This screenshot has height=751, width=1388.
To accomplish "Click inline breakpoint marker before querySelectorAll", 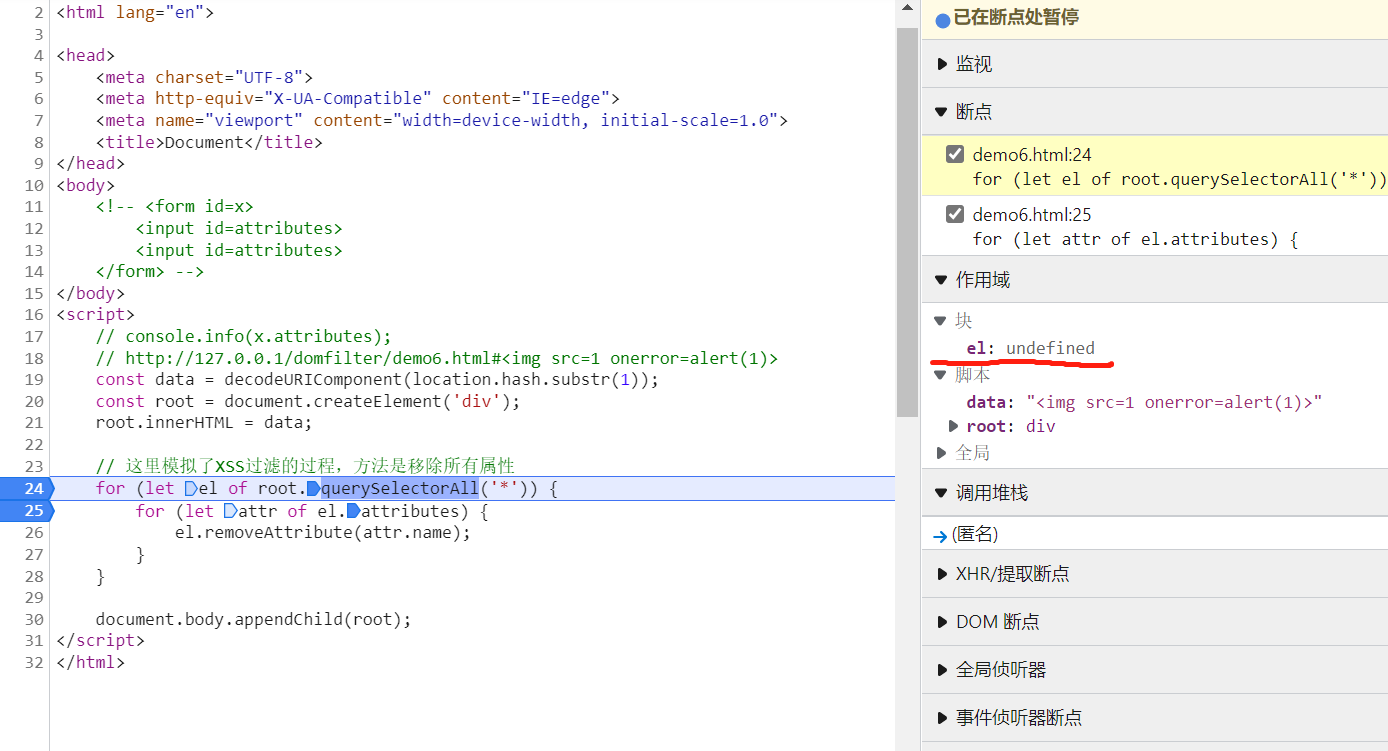I will click(x=313, y=489).
